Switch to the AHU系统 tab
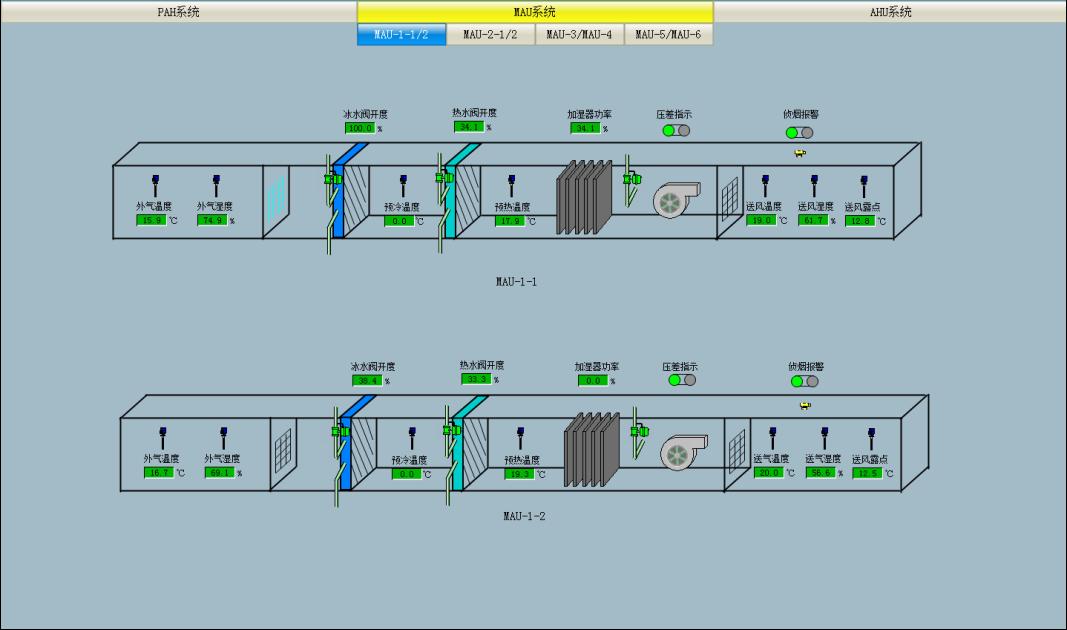Viewport: 1067px width, 630px height. pyautogui.click(x=890, y=12)
